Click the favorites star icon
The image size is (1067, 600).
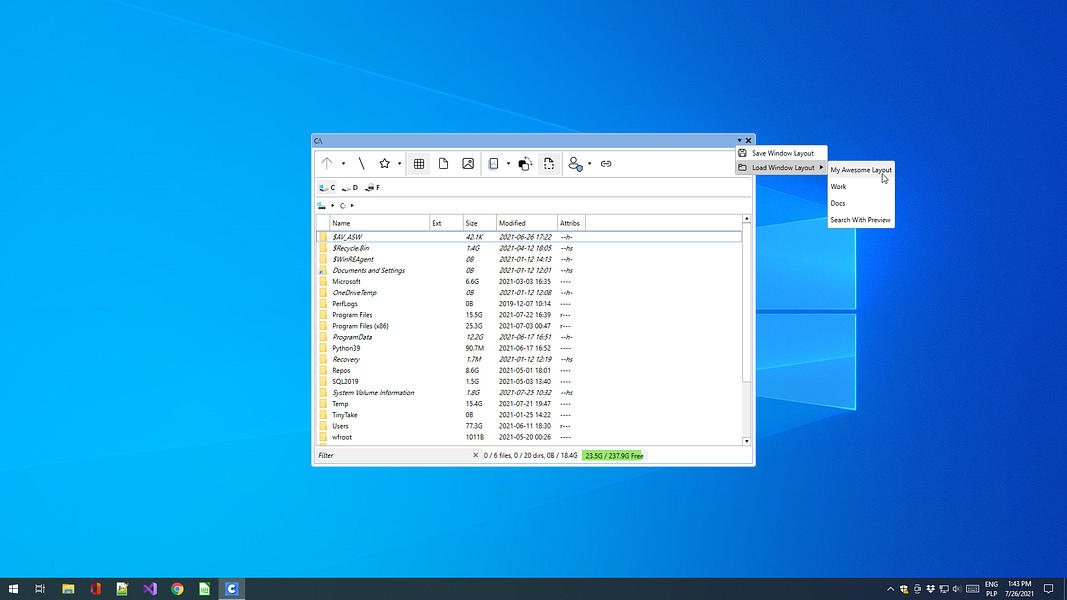pos(384,164)
